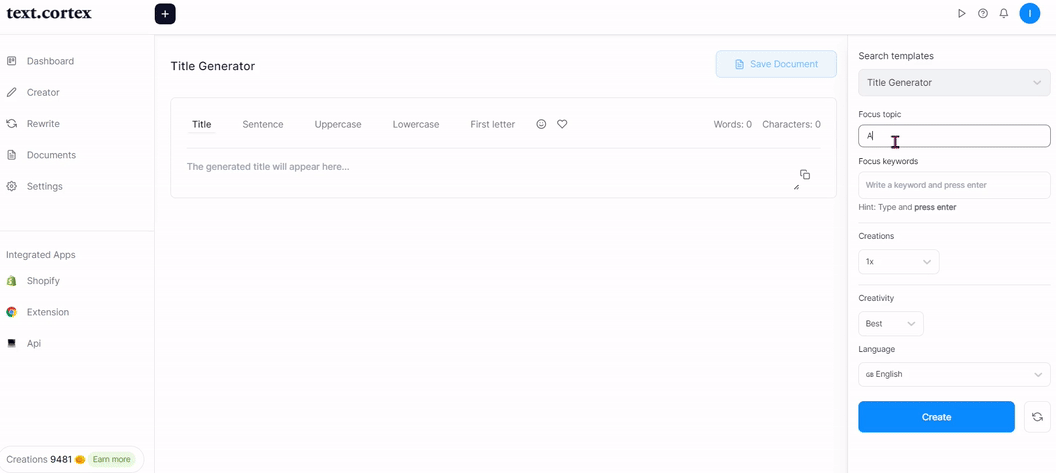
Task: Select the Sentence case tab
Action: [x=263, y=124]
